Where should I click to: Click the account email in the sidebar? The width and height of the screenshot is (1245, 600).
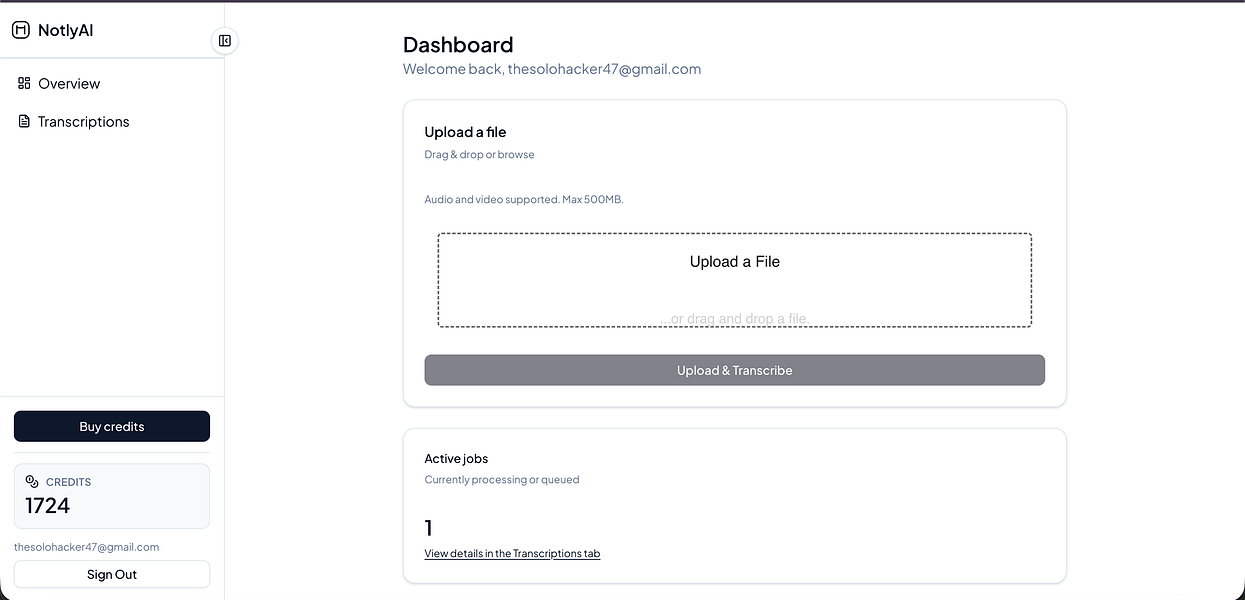click(87, 547)
